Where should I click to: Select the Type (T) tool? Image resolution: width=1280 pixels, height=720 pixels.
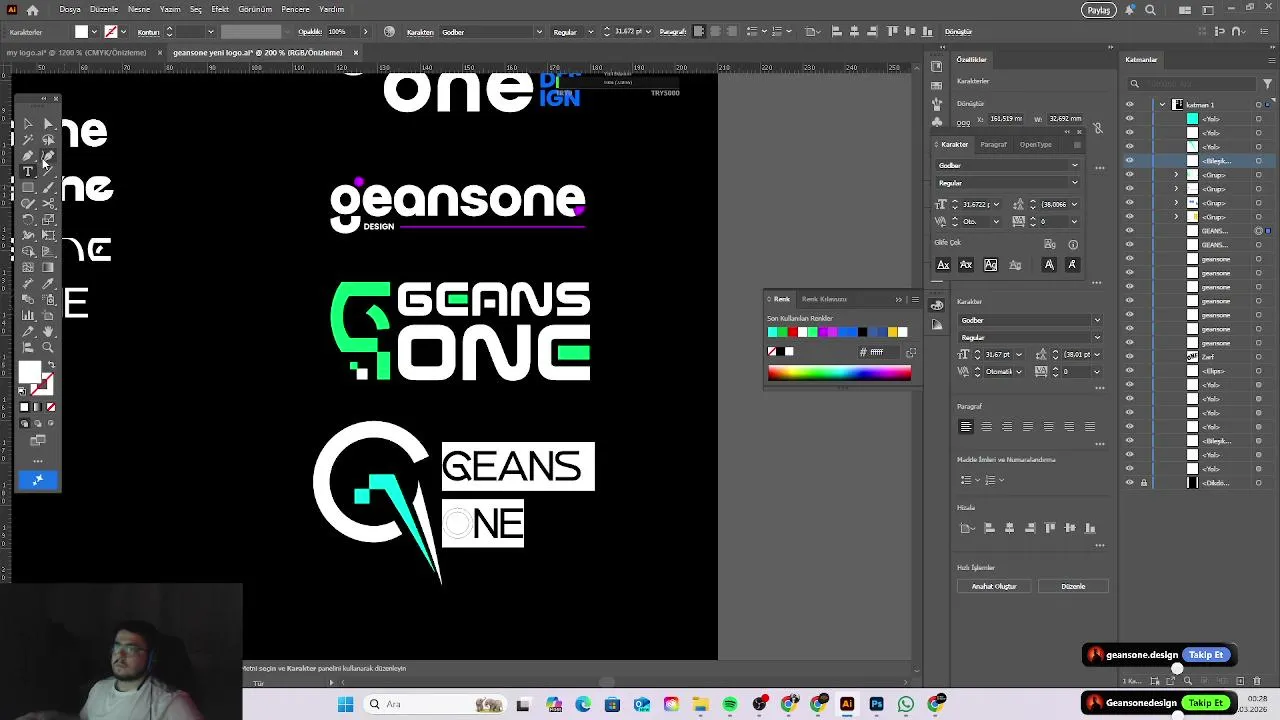coord(28,171)
